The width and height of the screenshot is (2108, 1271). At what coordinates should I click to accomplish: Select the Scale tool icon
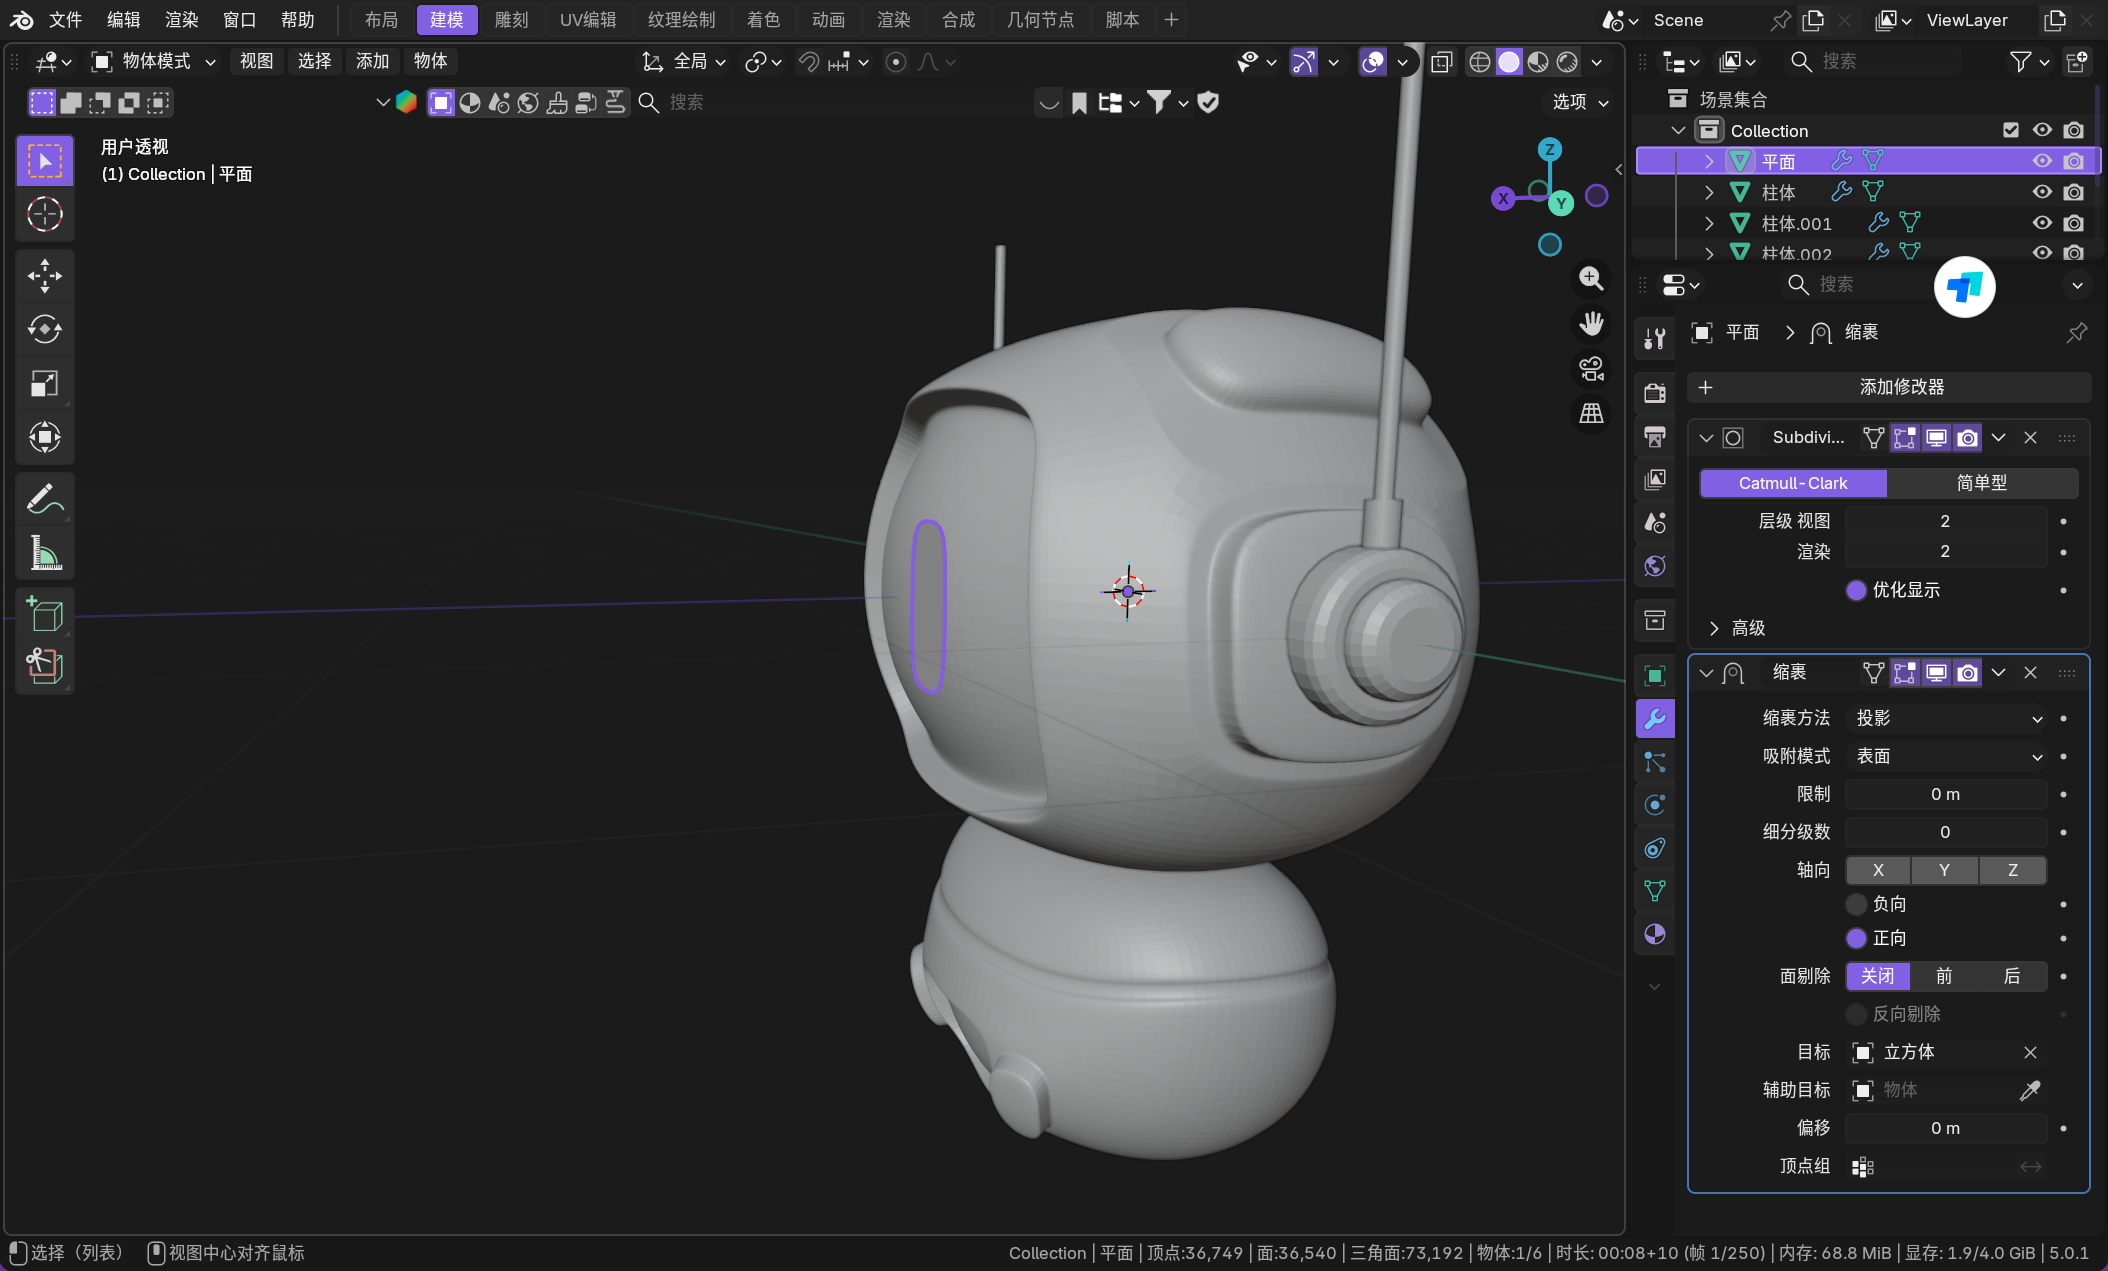point(44,383)
